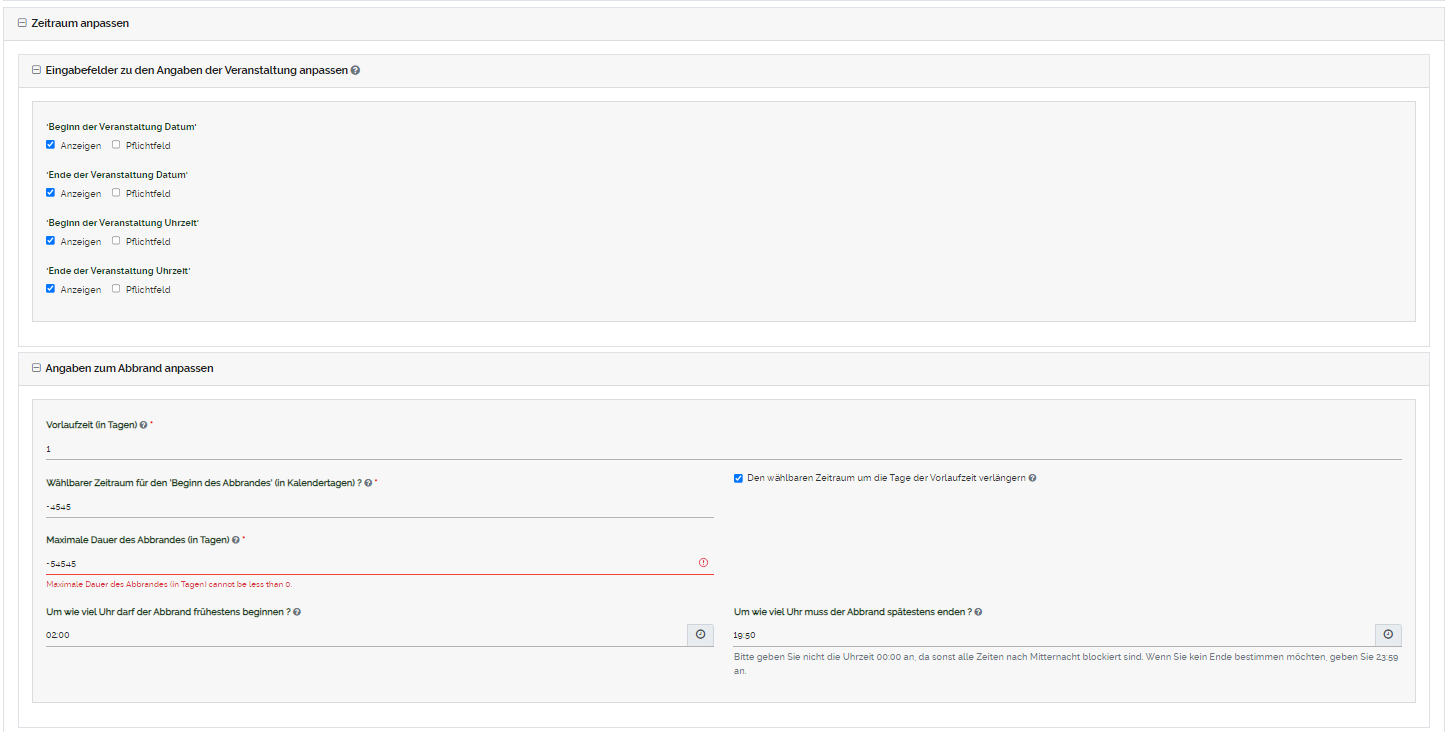Click help icon beside Maximale Dauer label

[x=235, y=540]
